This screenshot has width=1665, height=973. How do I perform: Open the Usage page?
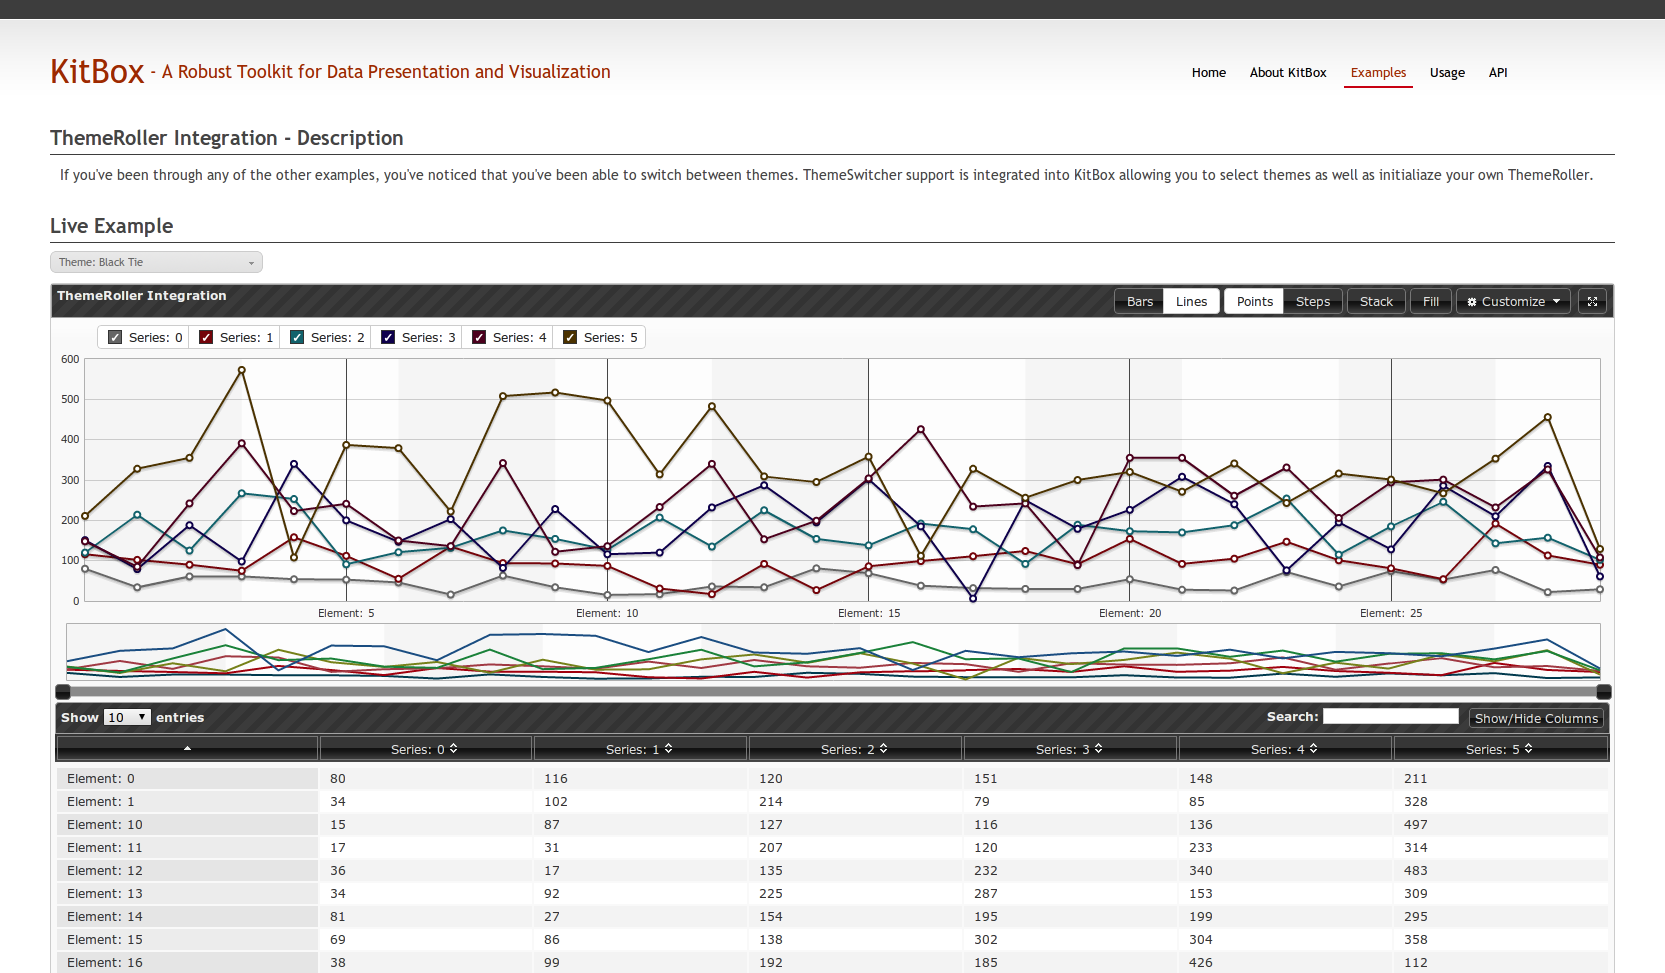(1447, 72)
